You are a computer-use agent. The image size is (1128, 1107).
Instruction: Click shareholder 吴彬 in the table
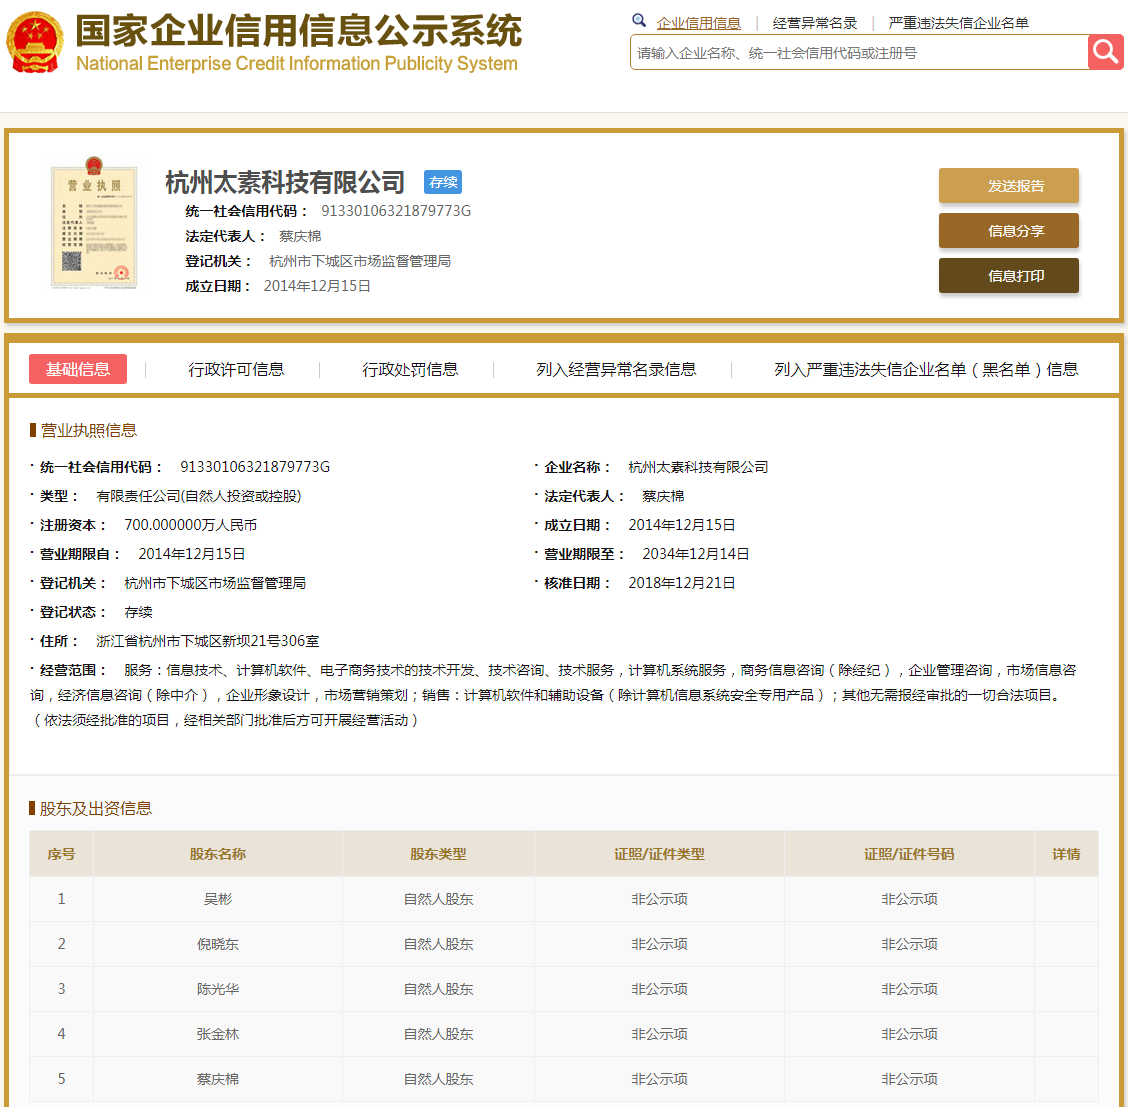pos(216,898)
